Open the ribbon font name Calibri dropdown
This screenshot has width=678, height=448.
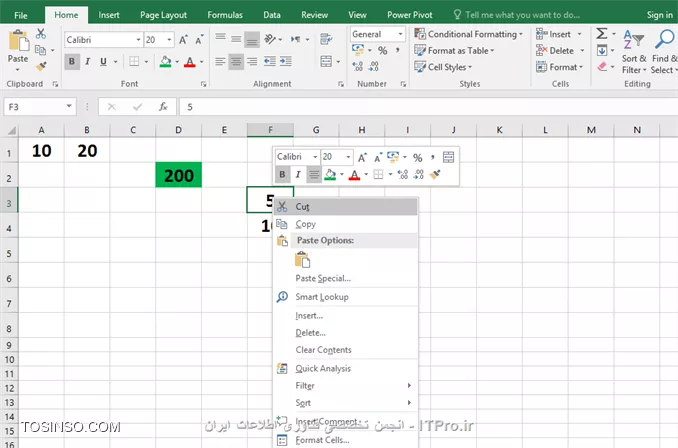[x=138, y=40]
